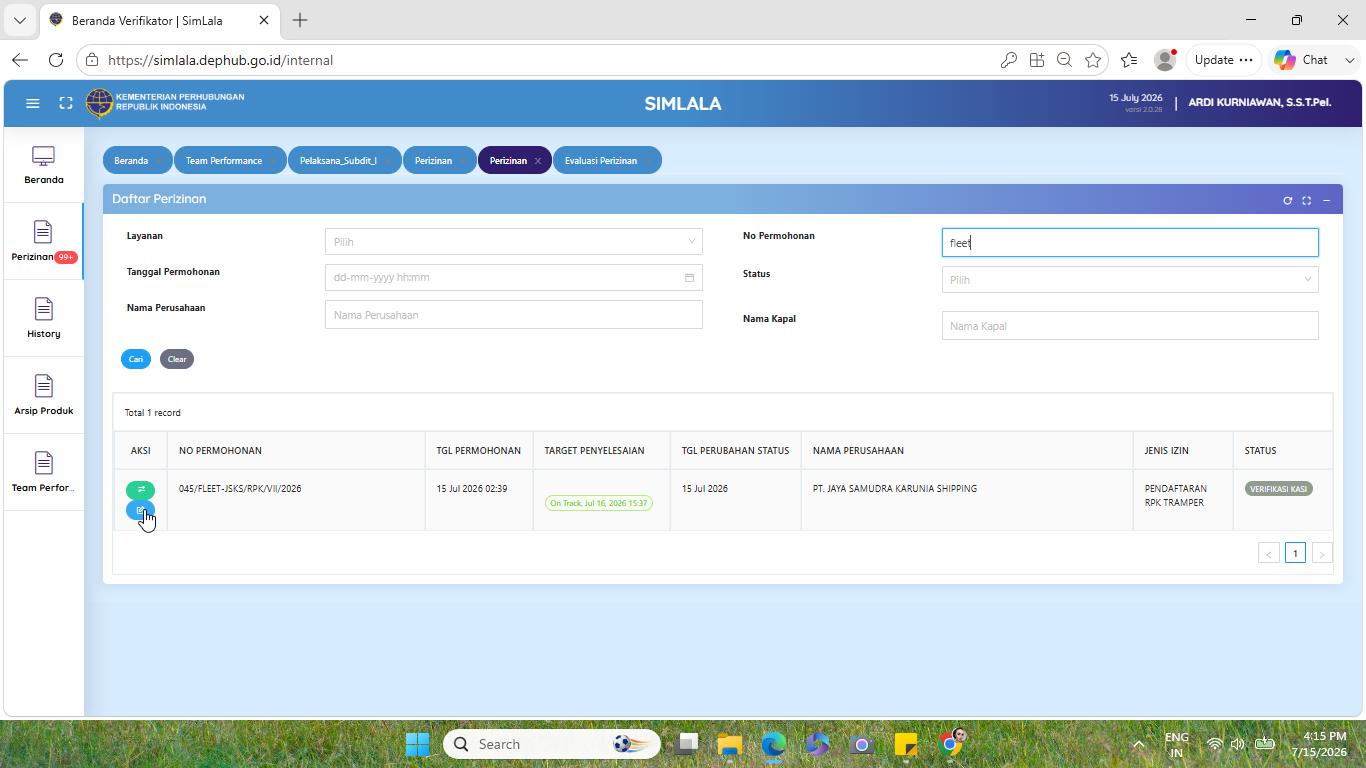Open the Status dropdown
This screenshot has width=1366, height=768.
(1130, 279)
